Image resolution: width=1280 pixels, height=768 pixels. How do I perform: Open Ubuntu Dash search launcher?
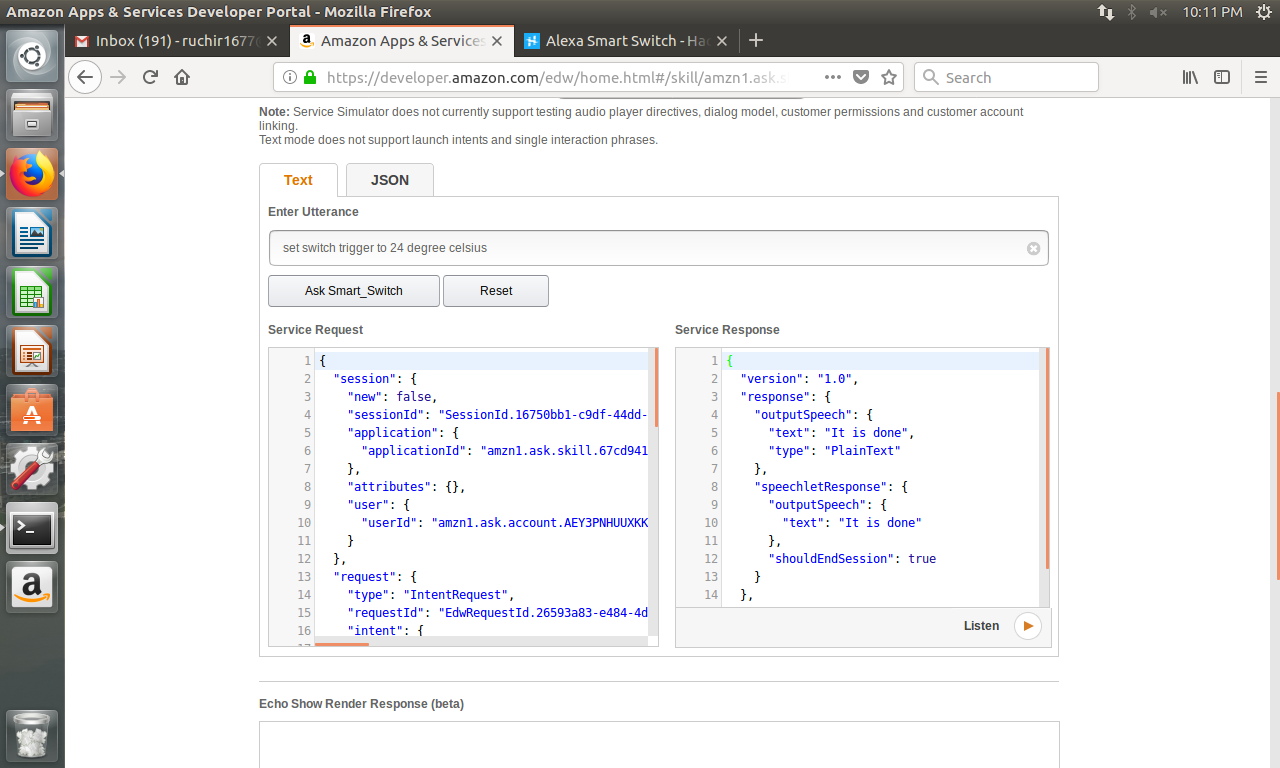click(33, 56)
